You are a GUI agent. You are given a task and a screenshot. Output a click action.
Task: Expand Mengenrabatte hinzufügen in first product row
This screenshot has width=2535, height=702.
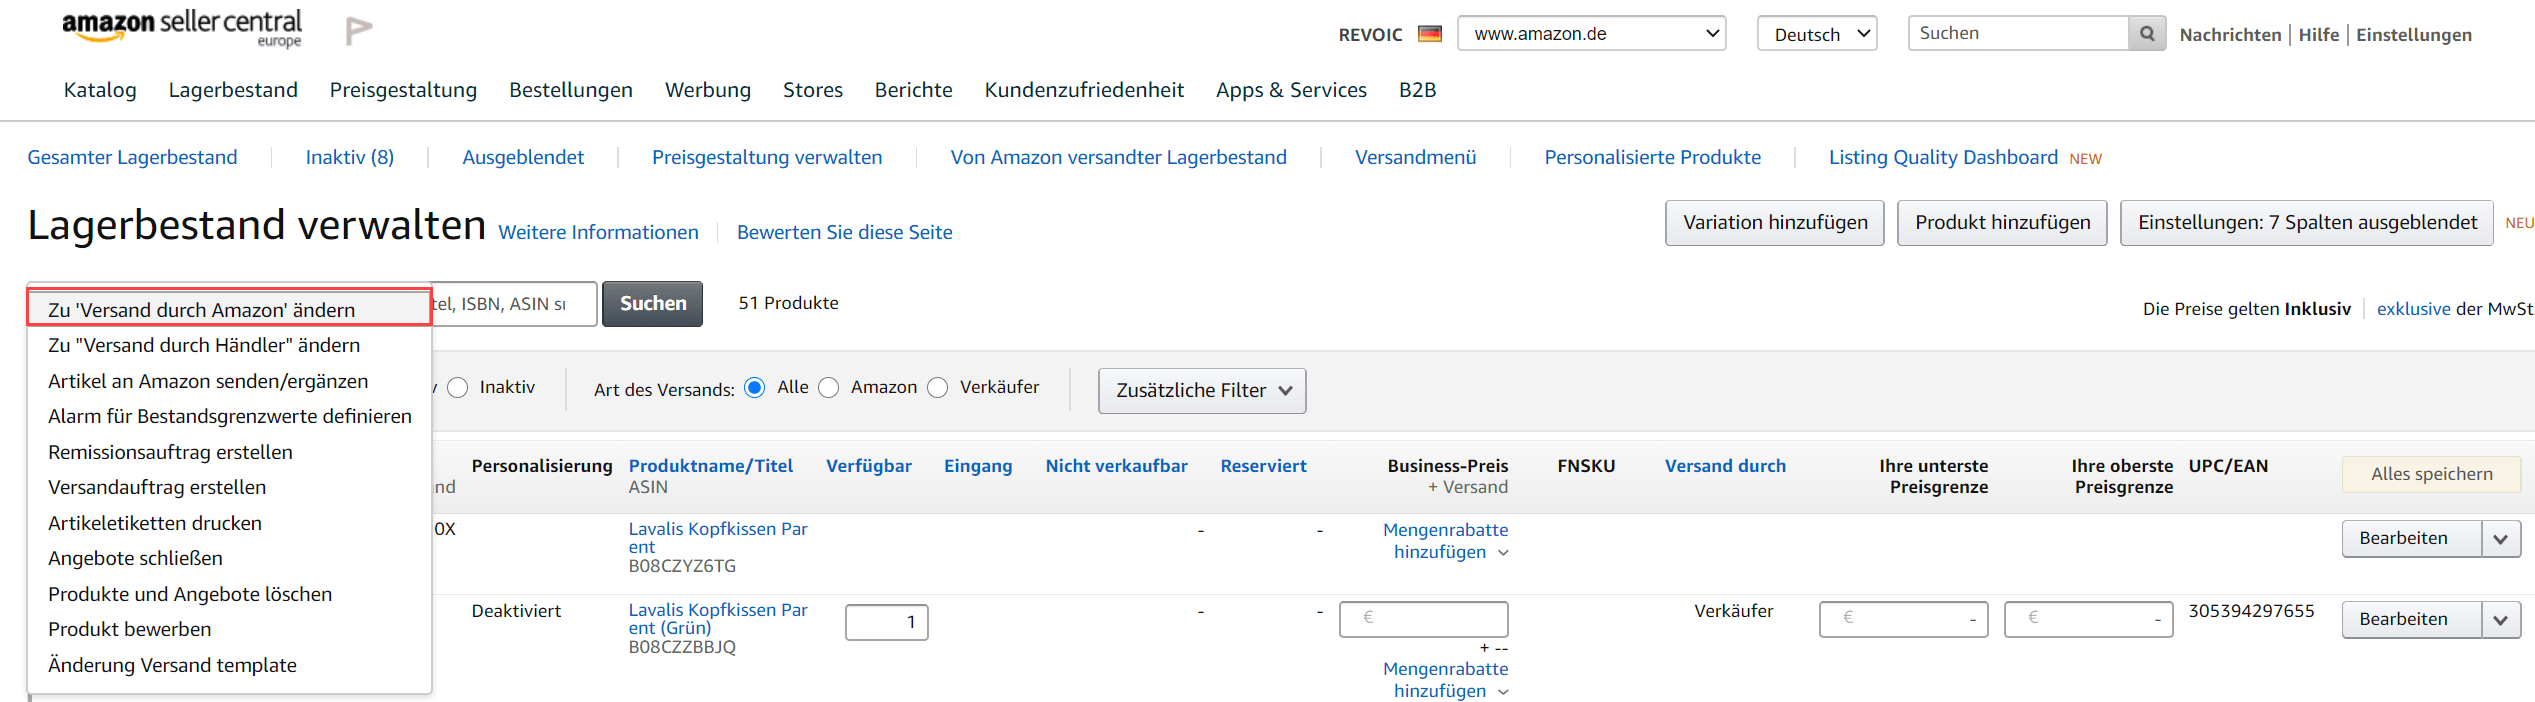coord(1445,541)
